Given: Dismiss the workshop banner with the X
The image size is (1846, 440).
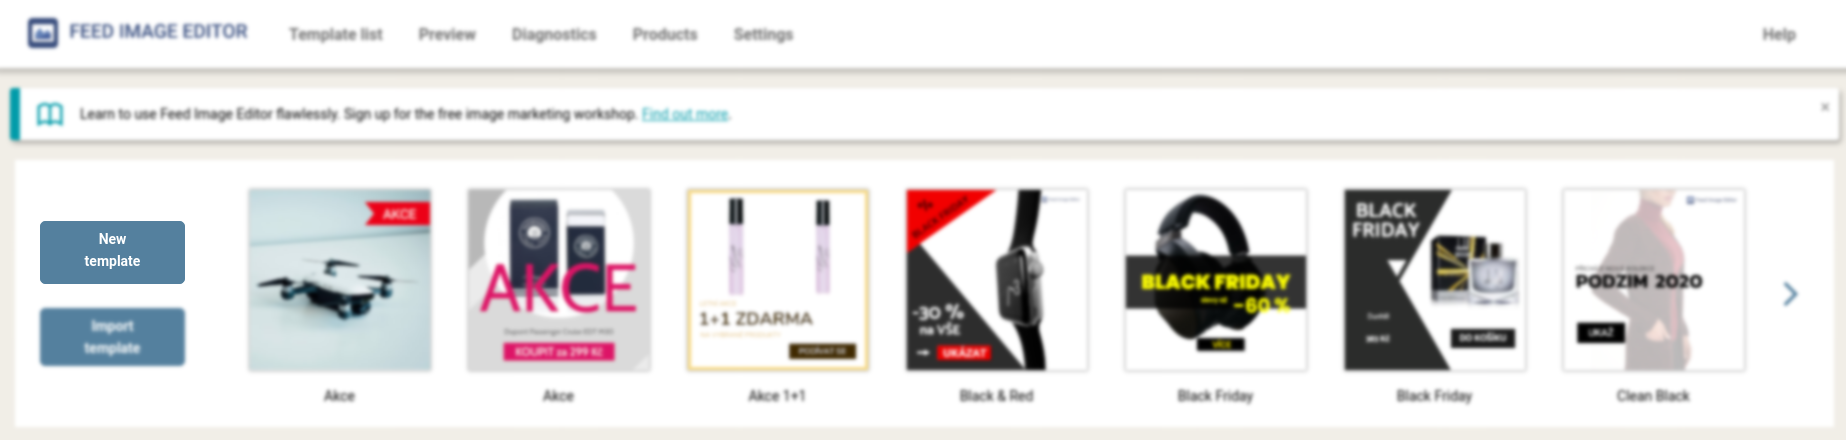Looking at the screenshot, I should tap(1825, 107).
